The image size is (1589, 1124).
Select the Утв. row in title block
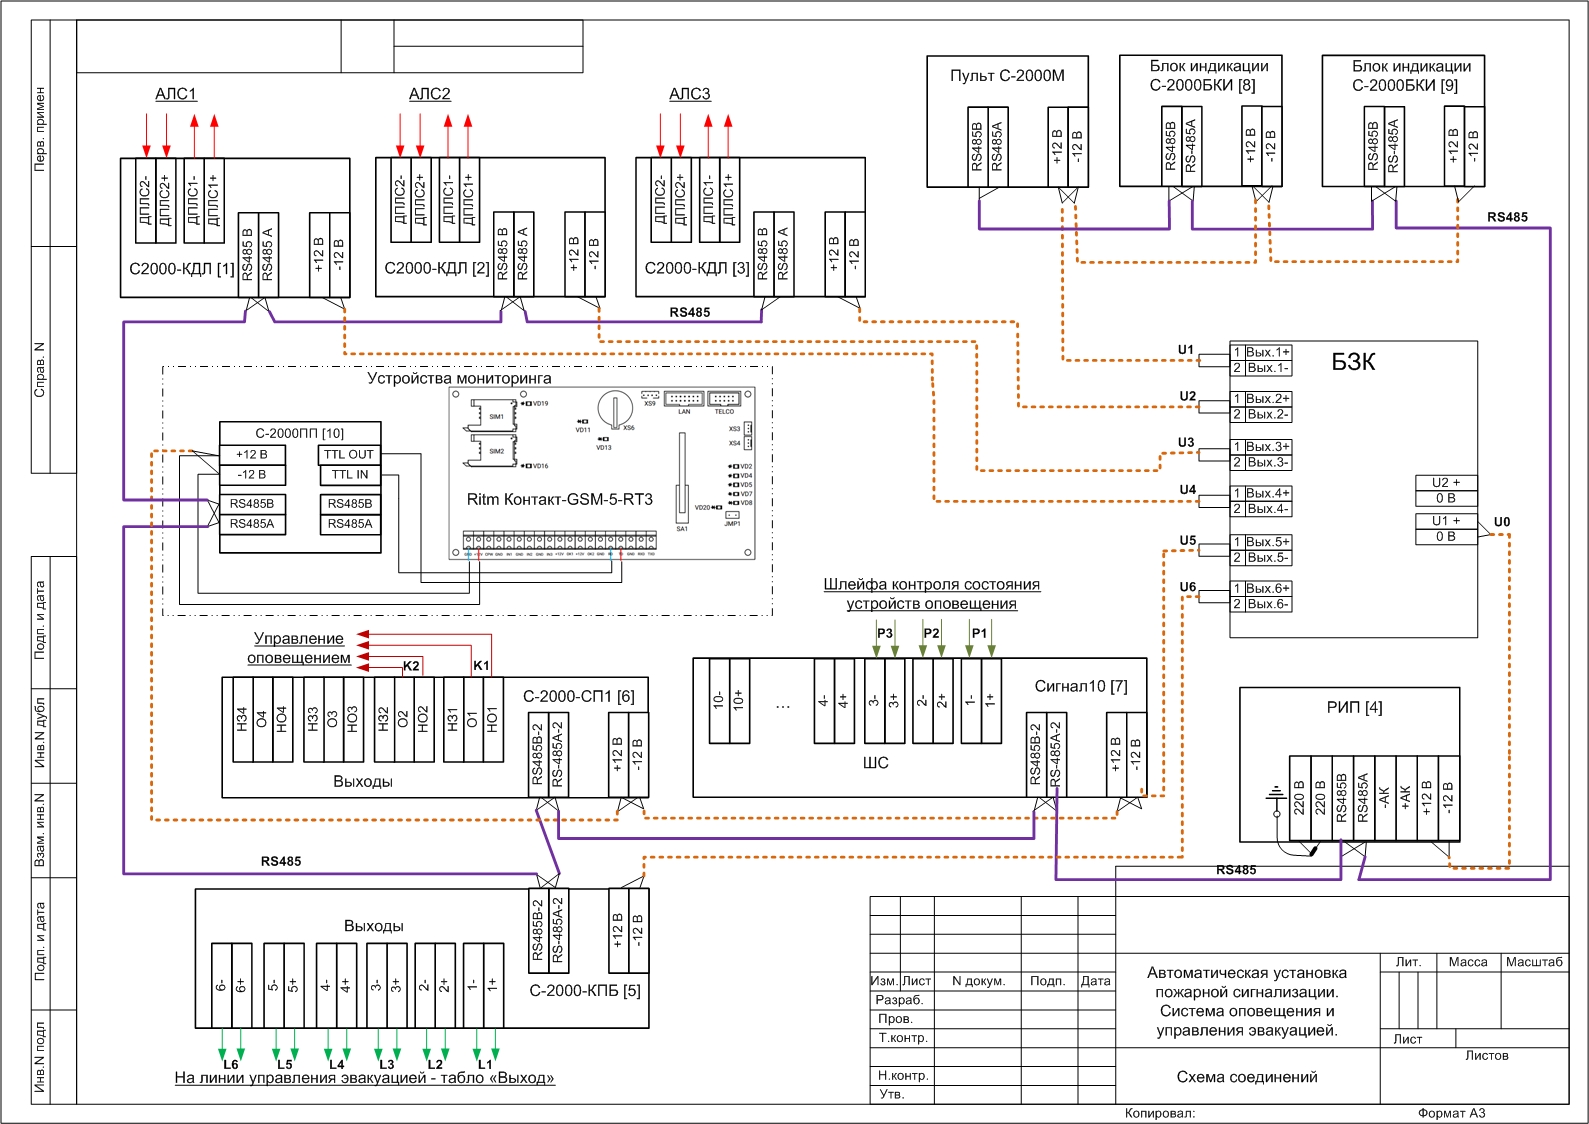click(x=992, y=1095)
